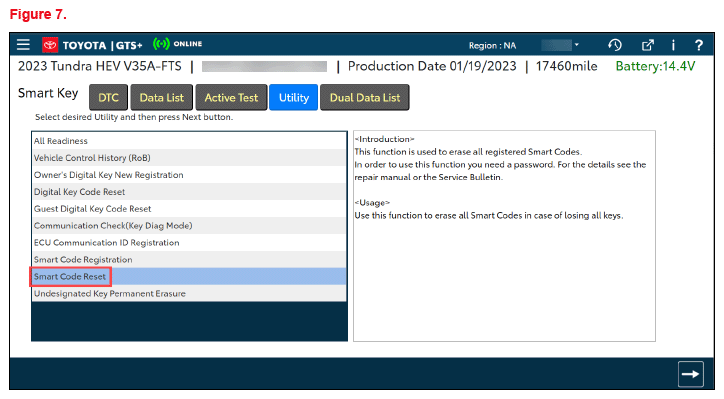This screenshot has height=399, width=724.
Task: Switch to the Data List tab
Action: (x=162, y=97)
